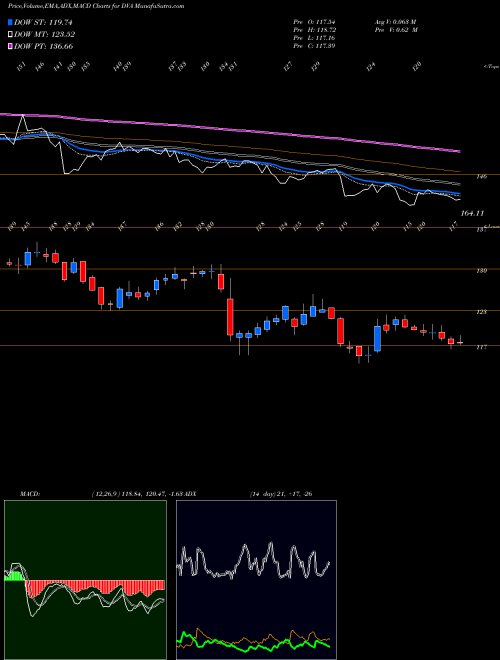The width and height of the screenshot is (500, 660).
Task: Click the 123 price axis label
Action: click(481, 312)
